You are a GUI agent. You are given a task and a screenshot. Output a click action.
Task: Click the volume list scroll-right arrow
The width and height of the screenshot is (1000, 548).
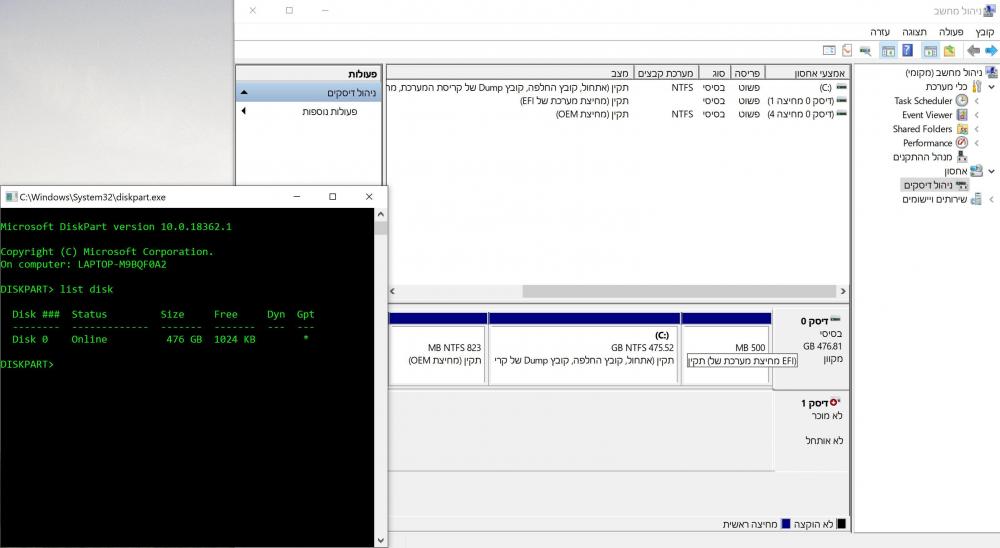pyautogui.click(x=843, y=291)
